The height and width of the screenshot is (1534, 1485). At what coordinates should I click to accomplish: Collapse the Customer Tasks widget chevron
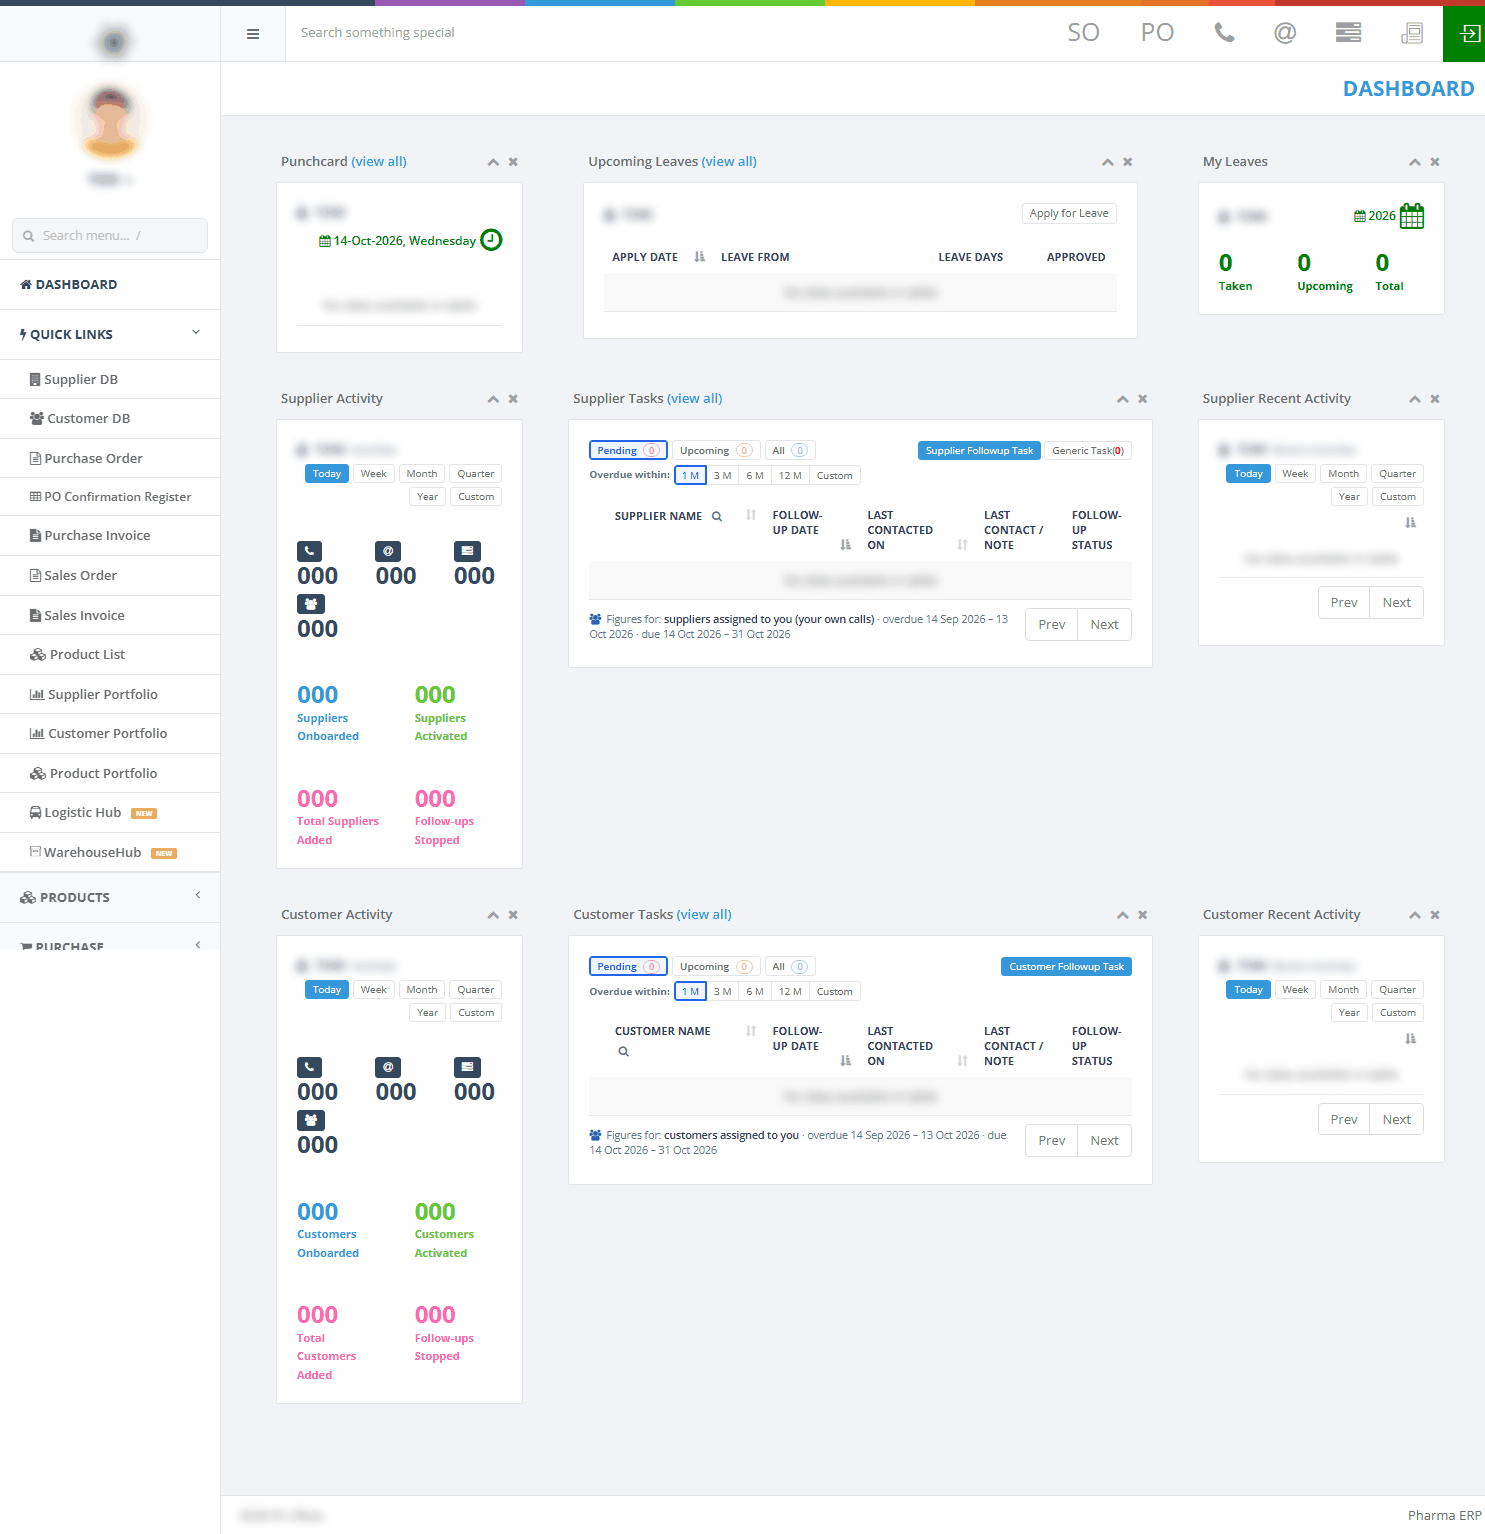pyautogui.click(x=1123, y=915)
